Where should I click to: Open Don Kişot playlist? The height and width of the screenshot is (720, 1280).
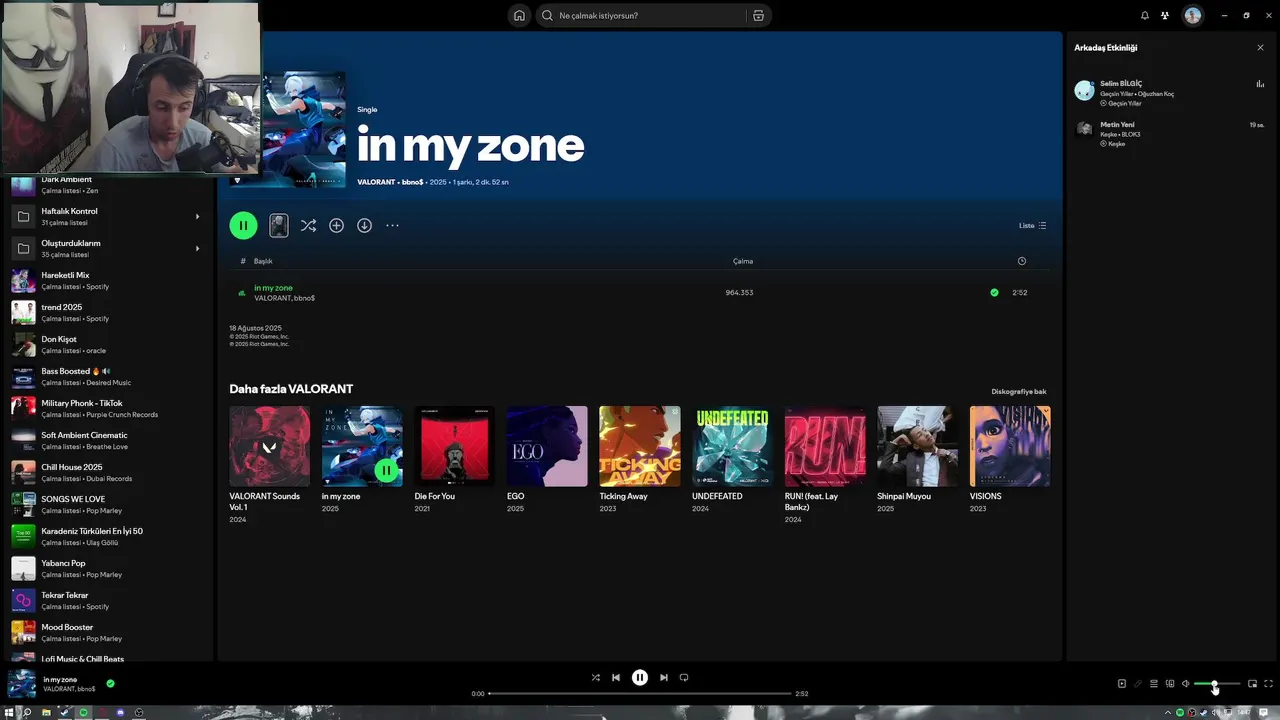click(x=106, y=344)
